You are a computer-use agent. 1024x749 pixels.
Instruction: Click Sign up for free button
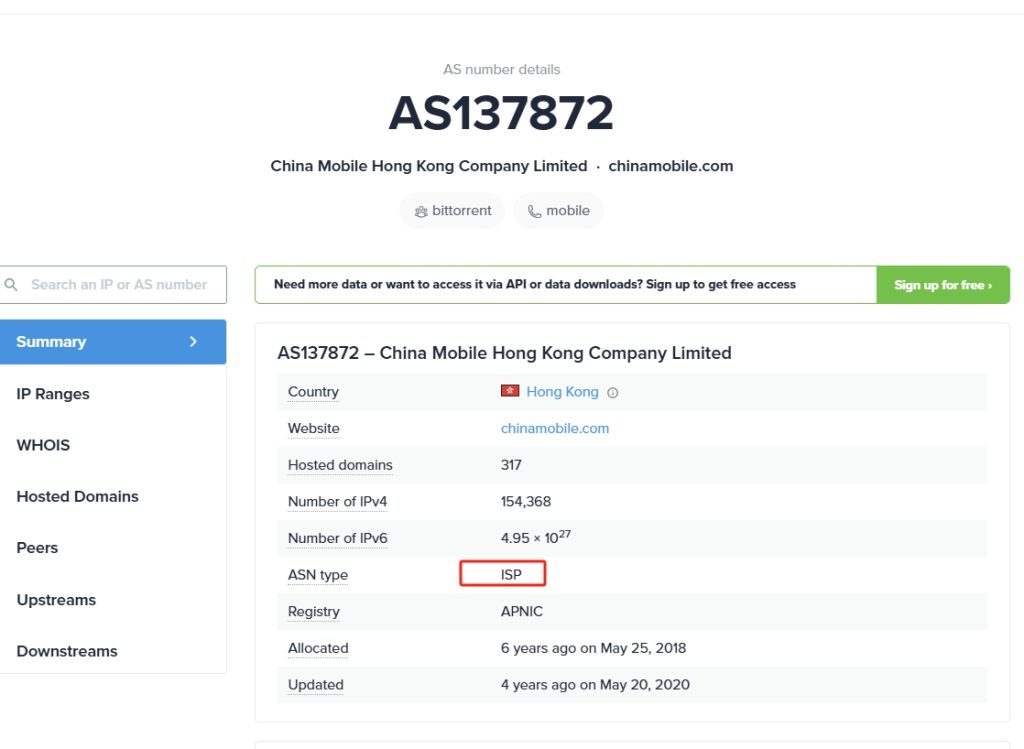coord(943,285)
